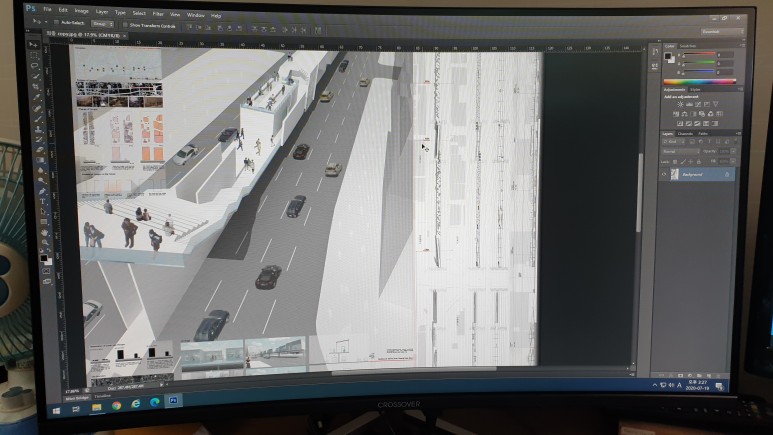Open the Essentials workspace dropdown
Image resolution: width=773 pixels, height=435 pixels.
click(x=721, y=32)
